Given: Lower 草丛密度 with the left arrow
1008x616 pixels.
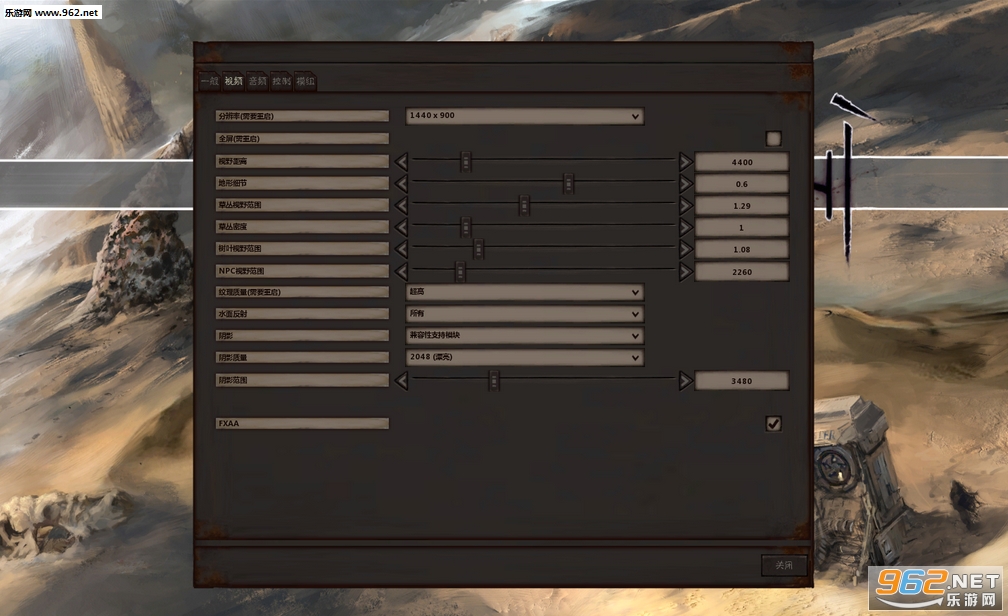Looking at the screenshot, I should click(x=401, y=227).
